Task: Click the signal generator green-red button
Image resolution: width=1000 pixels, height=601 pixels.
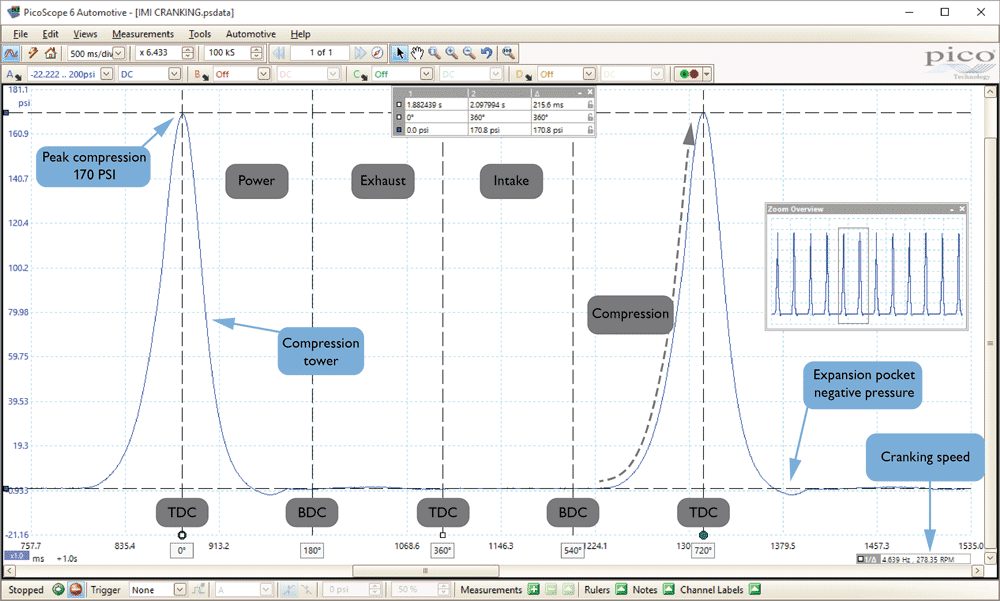Action: (689, 75)
